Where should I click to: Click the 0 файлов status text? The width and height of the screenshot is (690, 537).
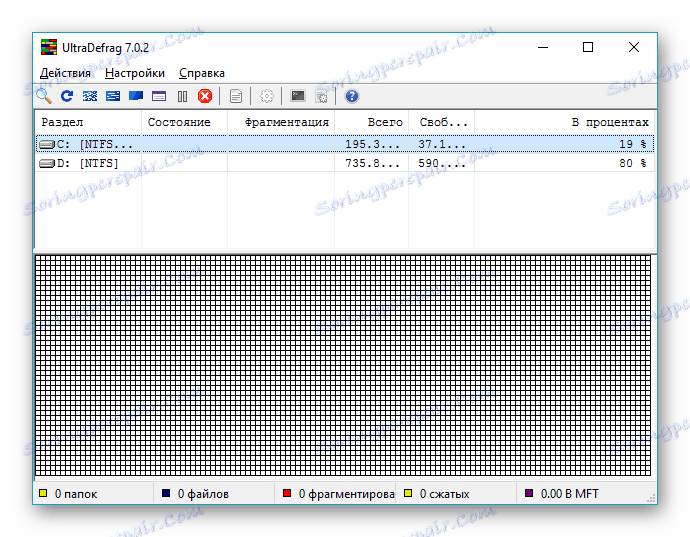(x=203, y=494)
